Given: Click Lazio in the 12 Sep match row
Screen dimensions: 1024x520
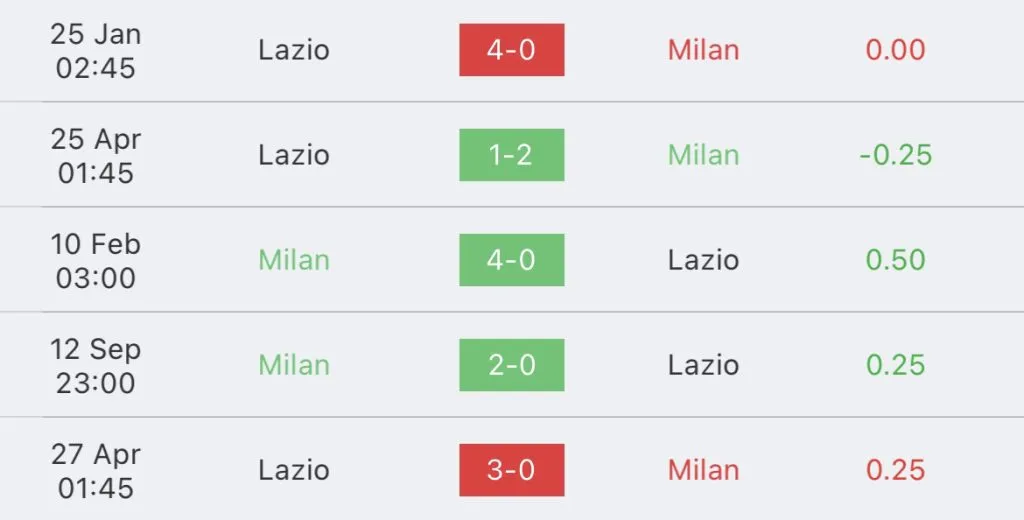Looking at the screenshot, I should pos(703,365).
